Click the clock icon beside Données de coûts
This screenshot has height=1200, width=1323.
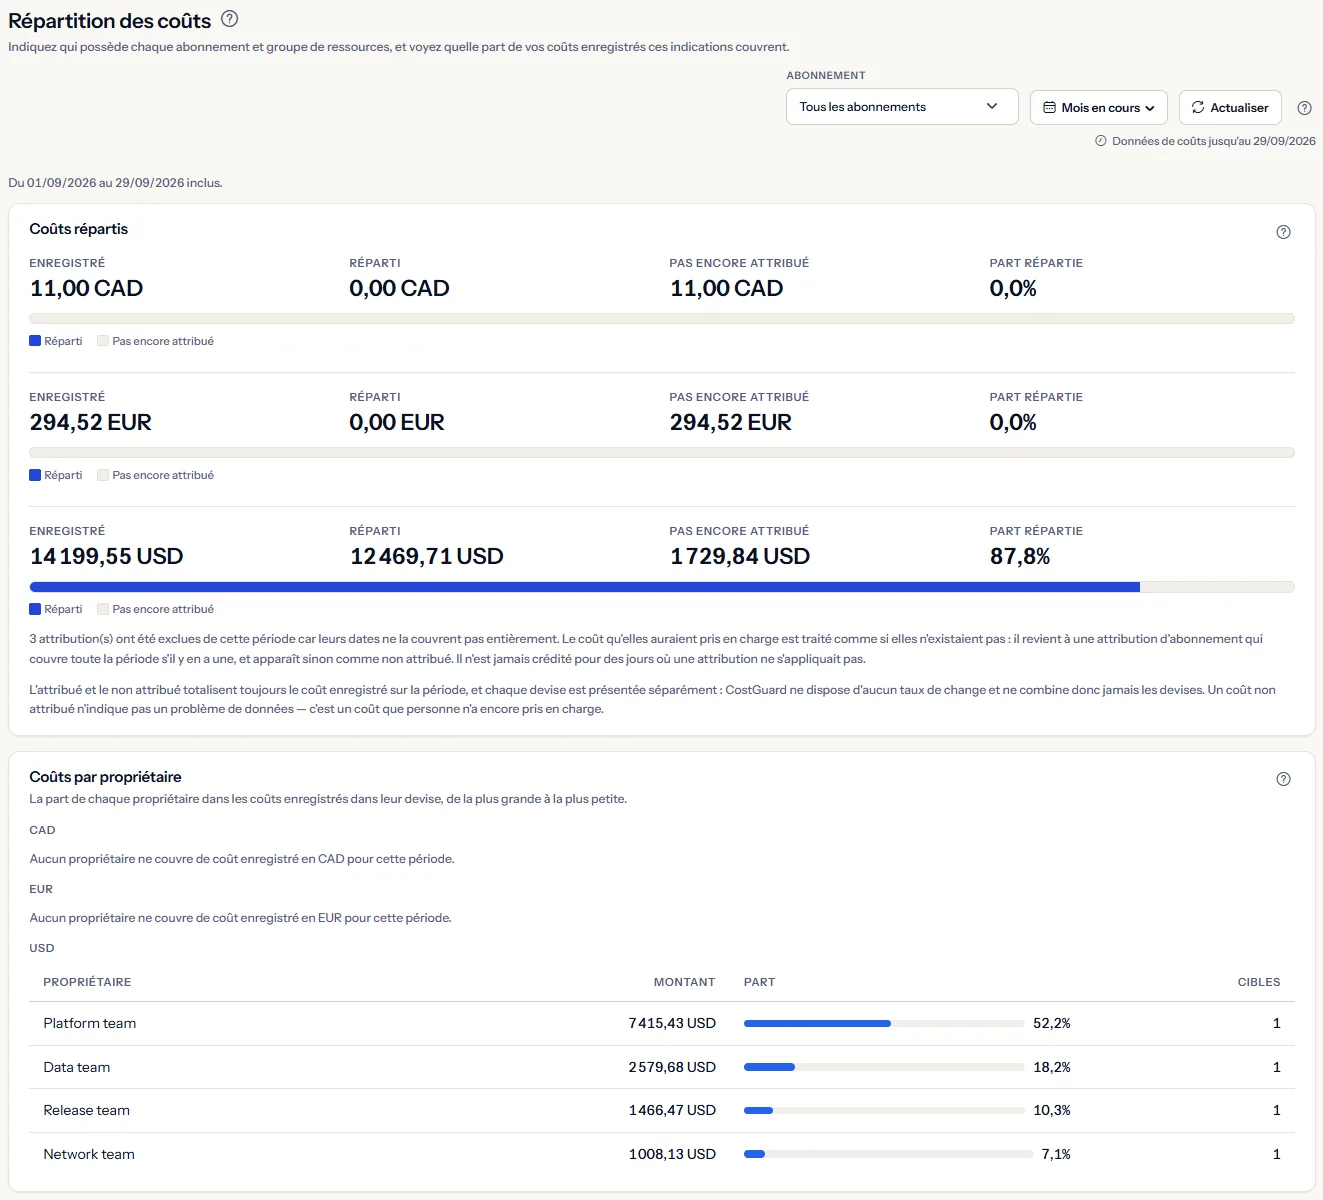1101,141
